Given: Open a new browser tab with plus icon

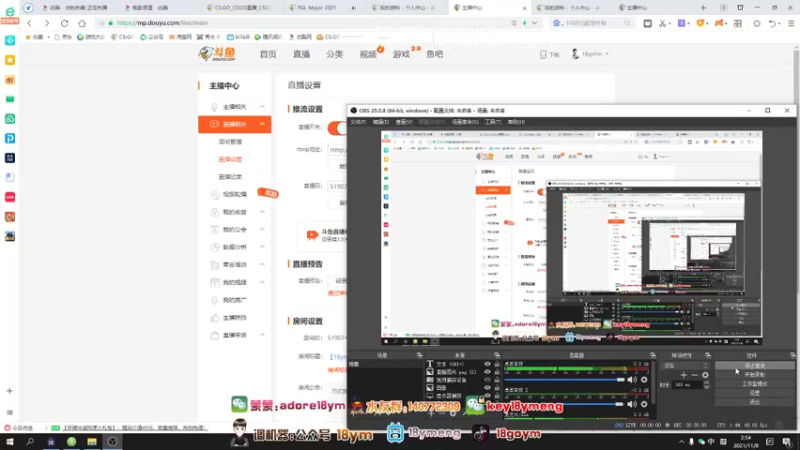Looking at the screenshot, I should (703, 8).
